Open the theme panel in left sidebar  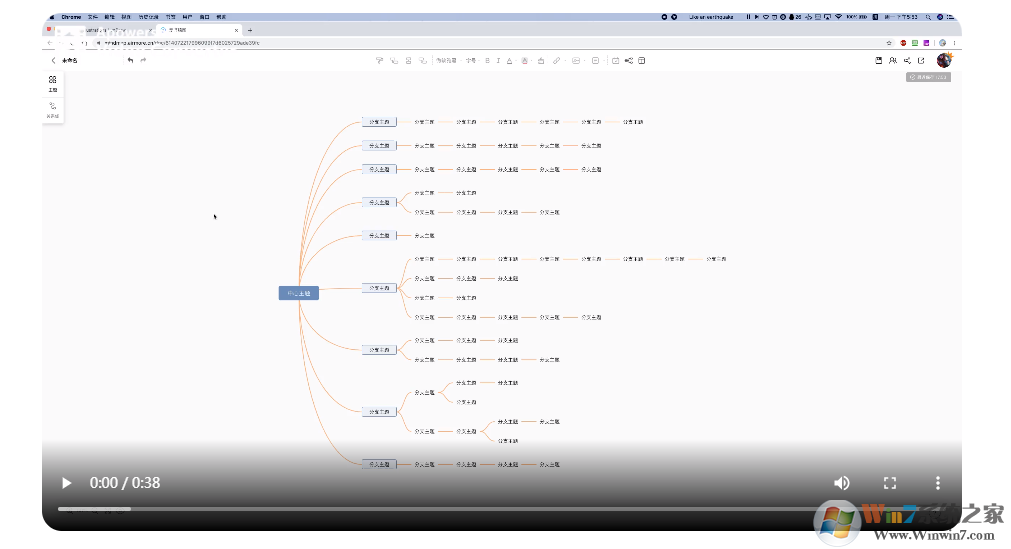tap(52, 82)
